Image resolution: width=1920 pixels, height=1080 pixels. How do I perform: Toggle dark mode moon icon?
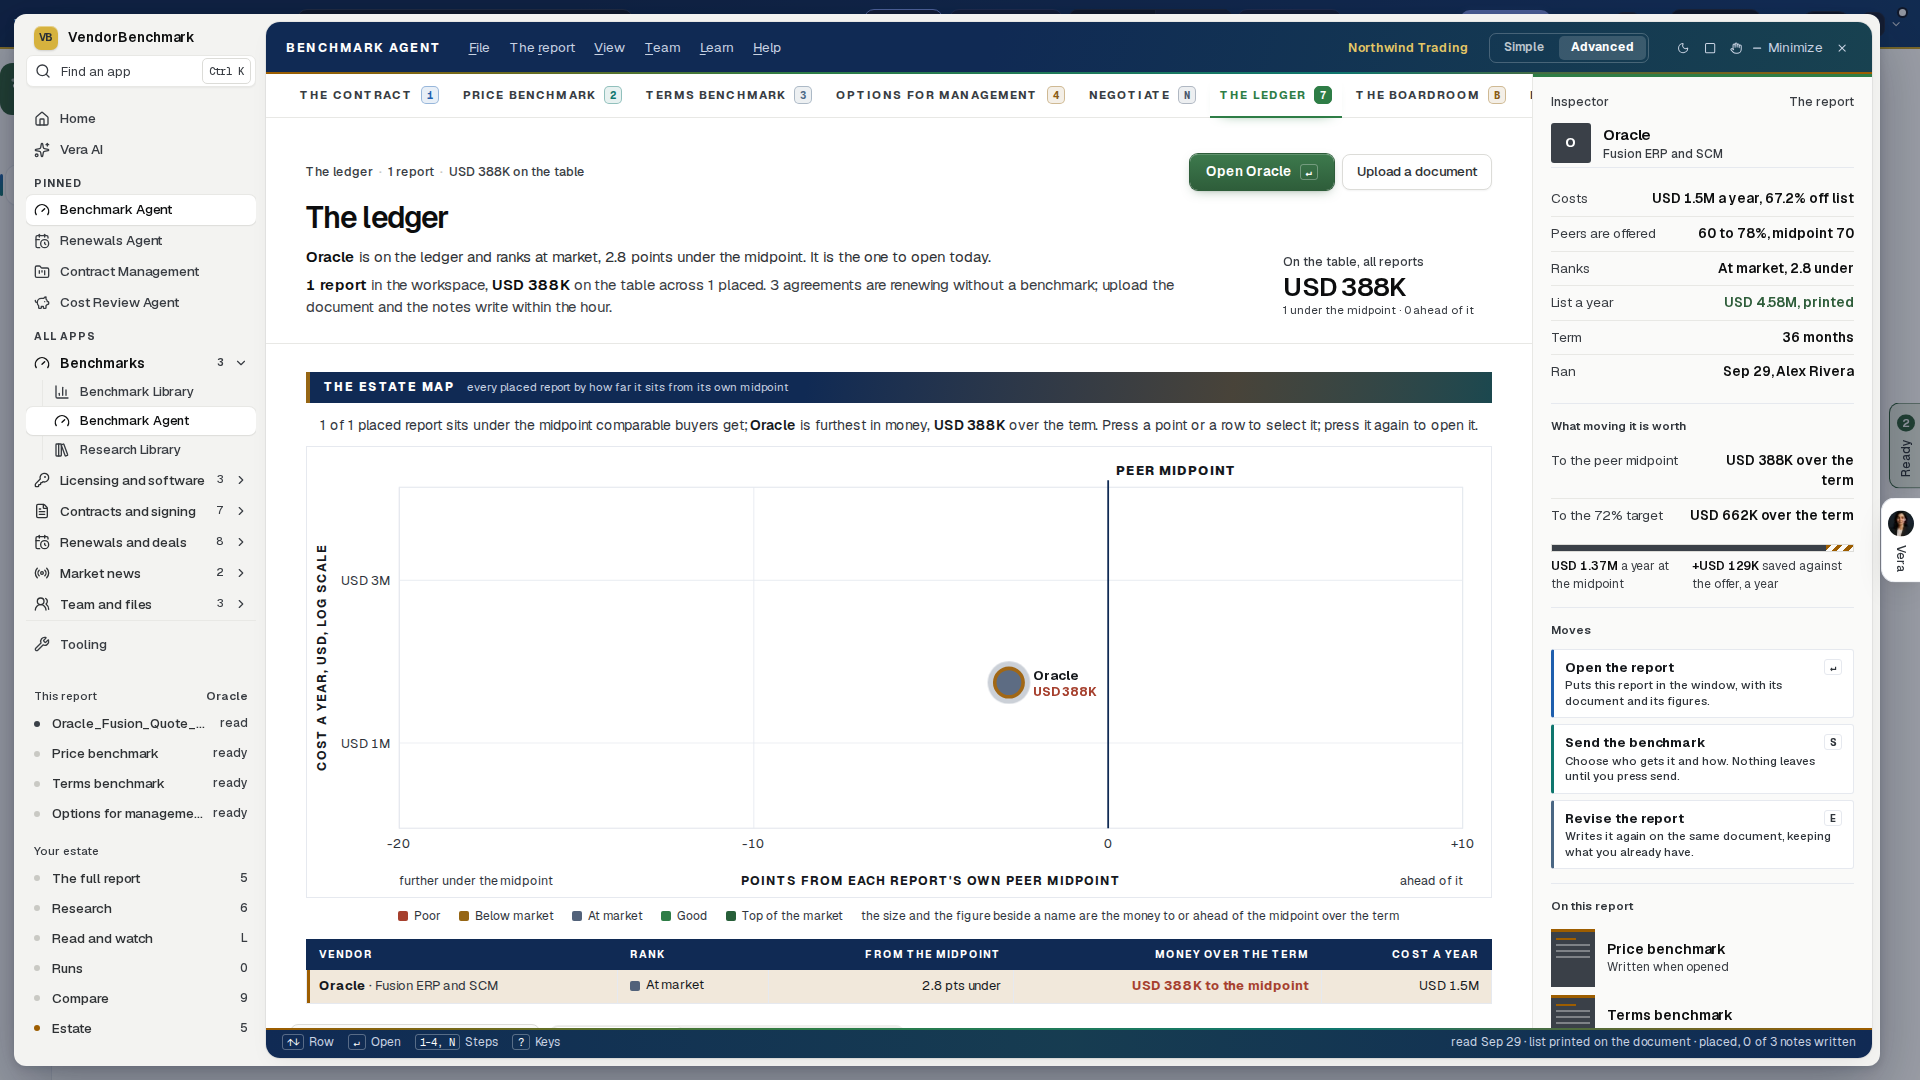tap(1683, 48)
